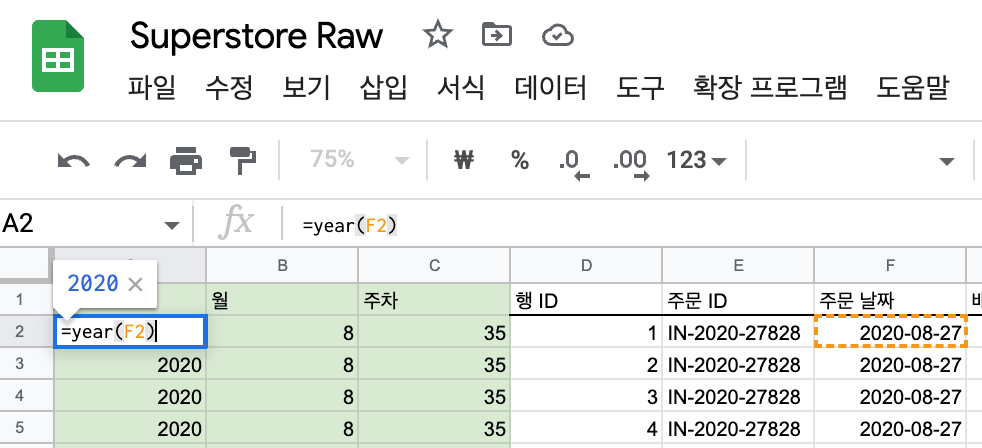Open the 123 number format dropdown

point(696,160)
